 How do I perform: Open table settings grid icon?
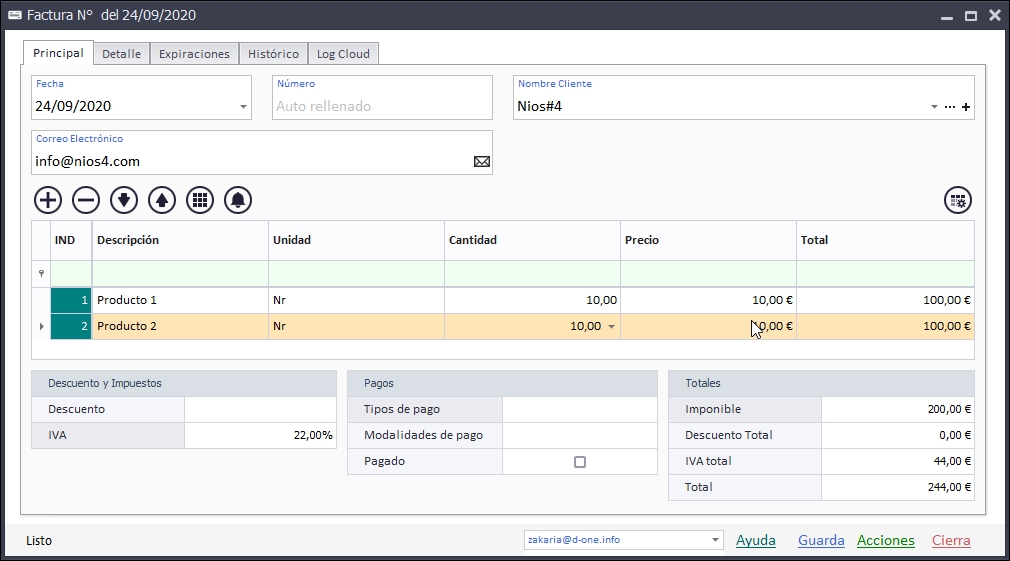[x=958, y=200]
